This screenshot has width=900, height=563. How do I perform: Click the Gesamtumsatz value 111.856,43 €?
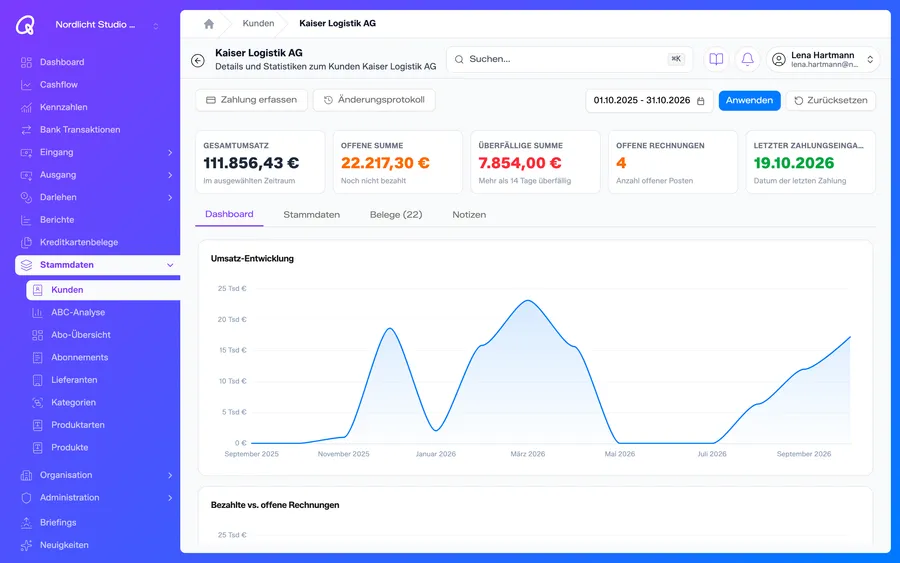point(251,163)
